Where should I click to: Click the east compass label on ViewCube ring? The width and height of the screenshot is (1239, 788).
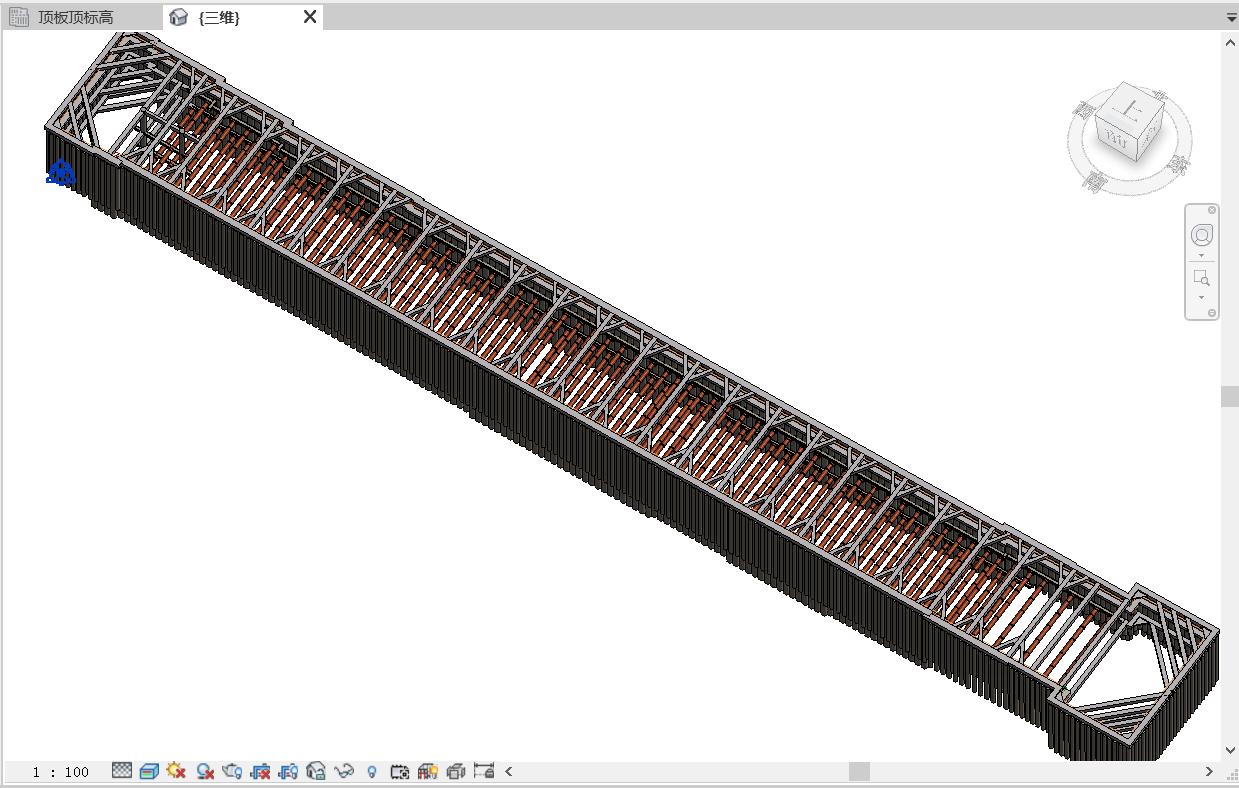[x=1179, y=164]
